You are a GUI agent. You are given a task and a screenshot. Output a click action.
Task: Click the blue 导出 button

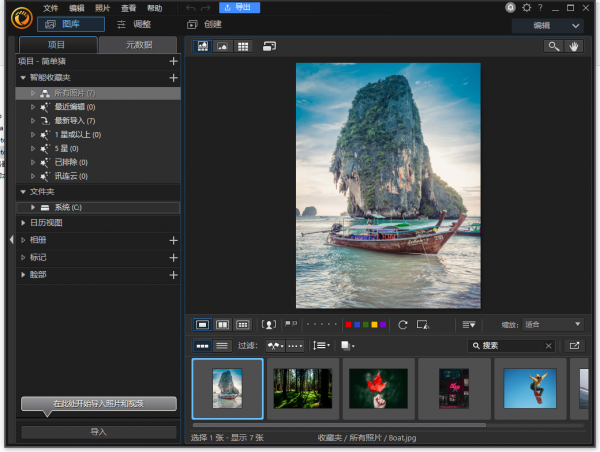click(240, 8)
